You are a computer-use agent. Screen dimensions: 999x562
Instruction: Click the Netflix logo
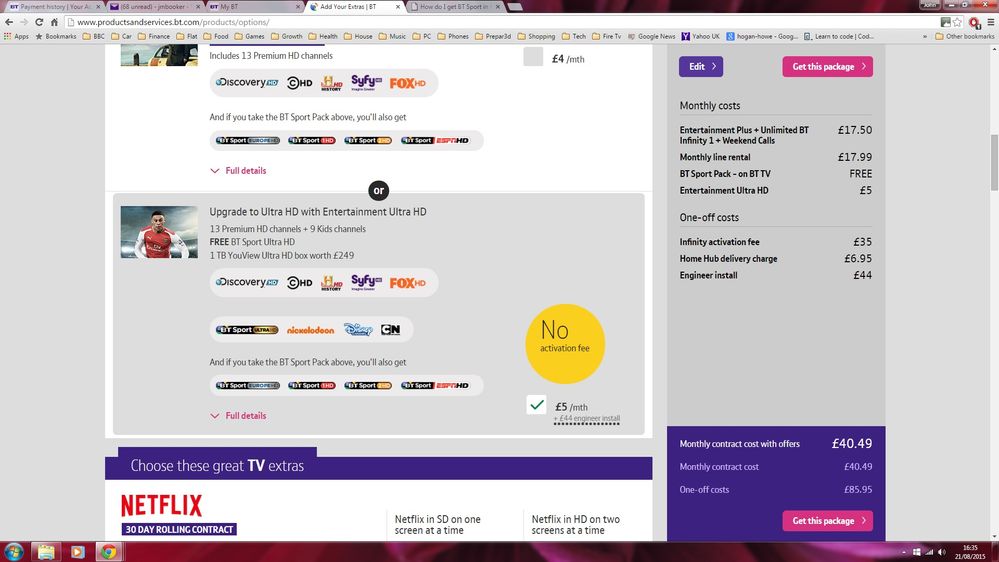162,505
